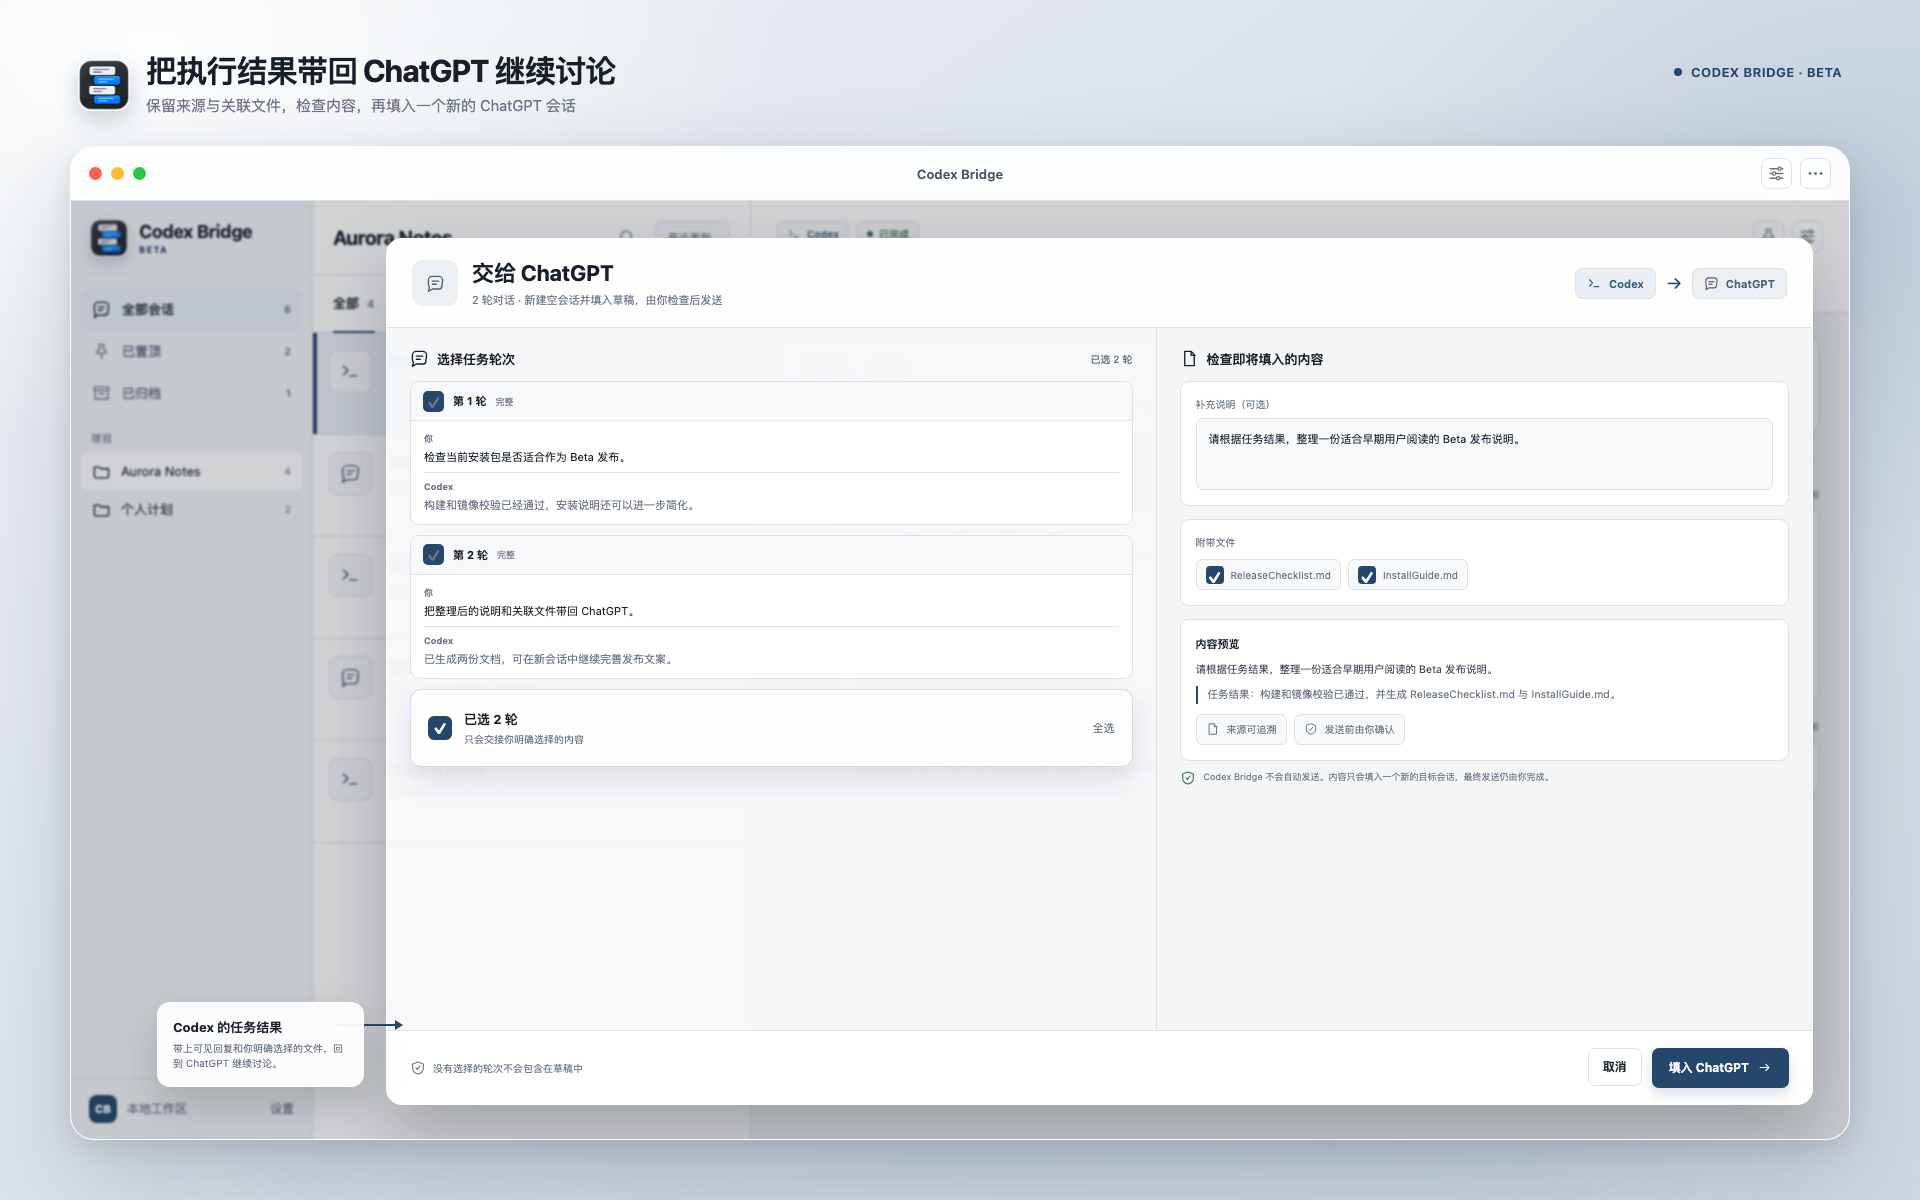Click the document icon next to 检查即将填入的内容
Viewport: 1920px width, 1200px height.
[x=1190, y=359]
